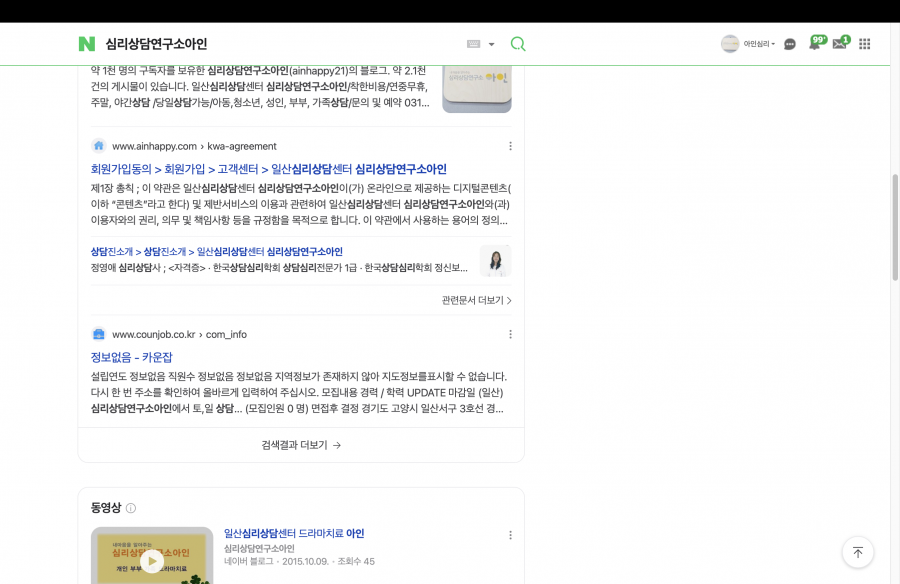900x584 pixels.
Task: Open the 정보없음 - 카운잡 link
Action: [131, 356]
